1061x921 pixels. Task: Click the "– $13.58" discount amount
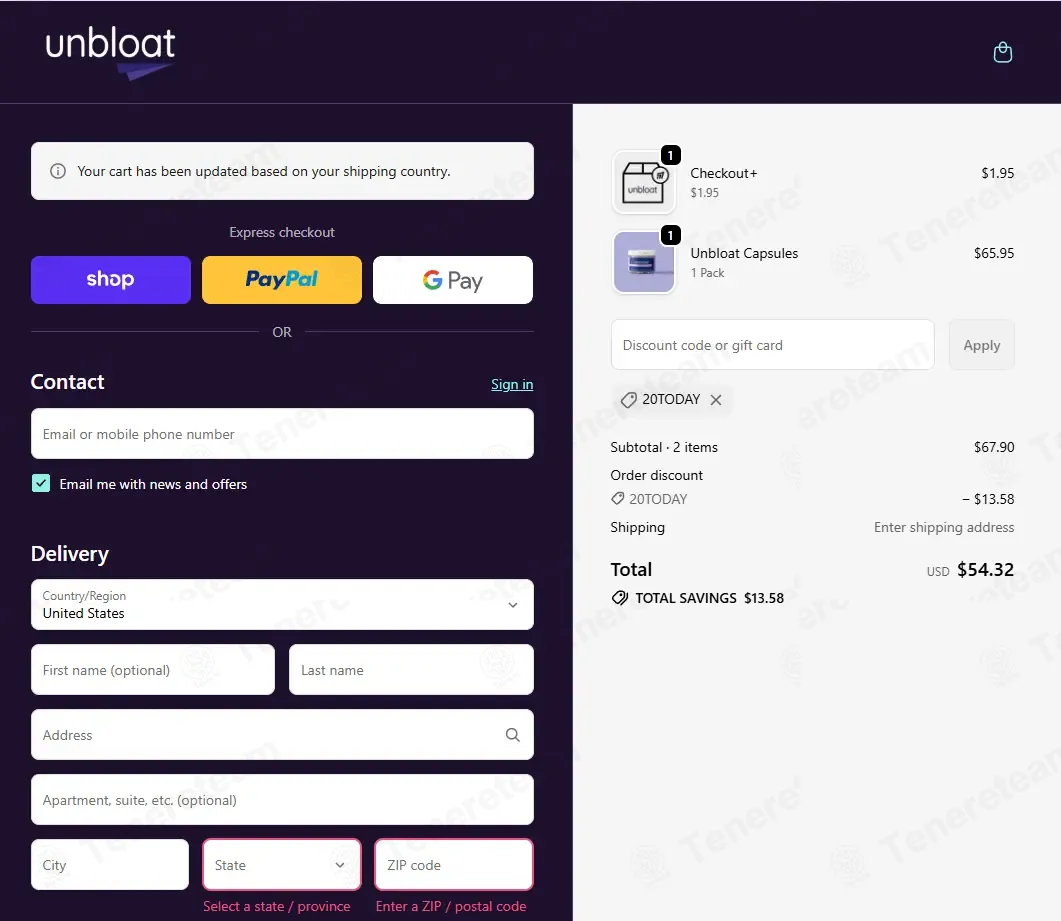click(x=988, y=499)
